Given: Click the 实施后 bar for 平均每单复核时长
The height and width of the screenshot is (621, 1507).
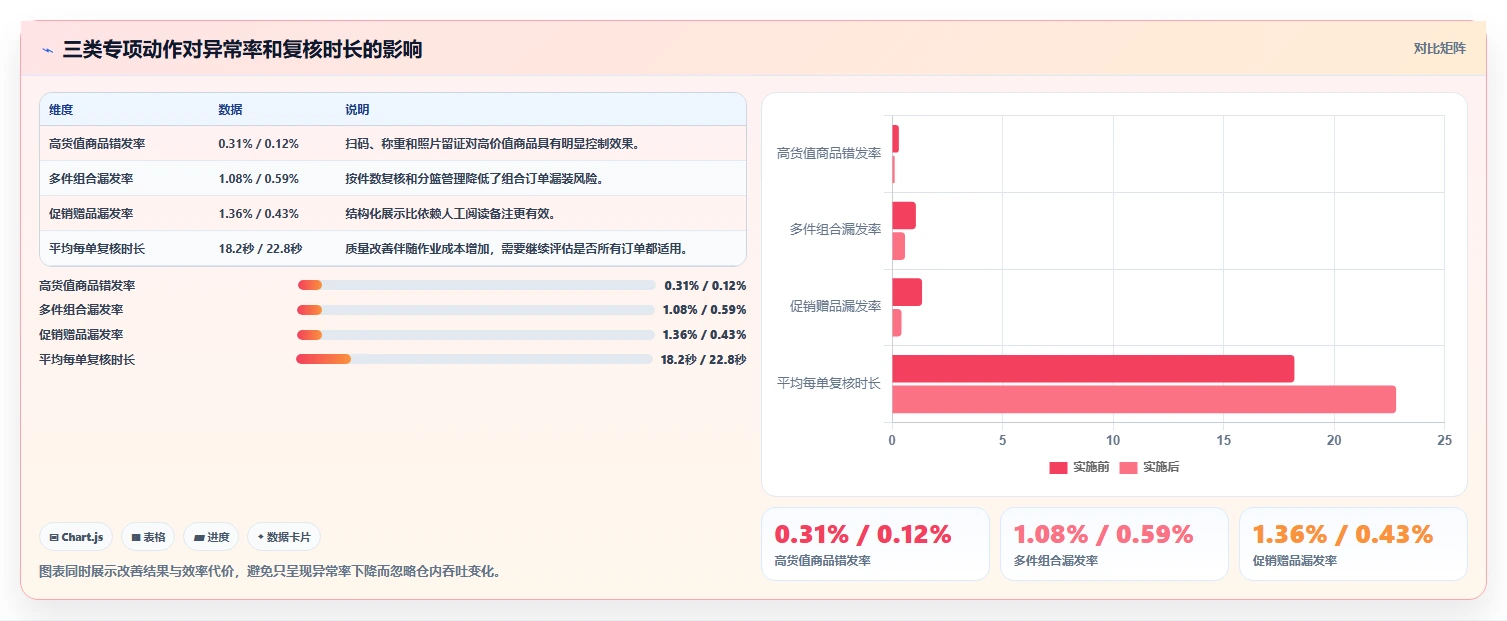Looking at the screenshot, I should click(1144, 400).
